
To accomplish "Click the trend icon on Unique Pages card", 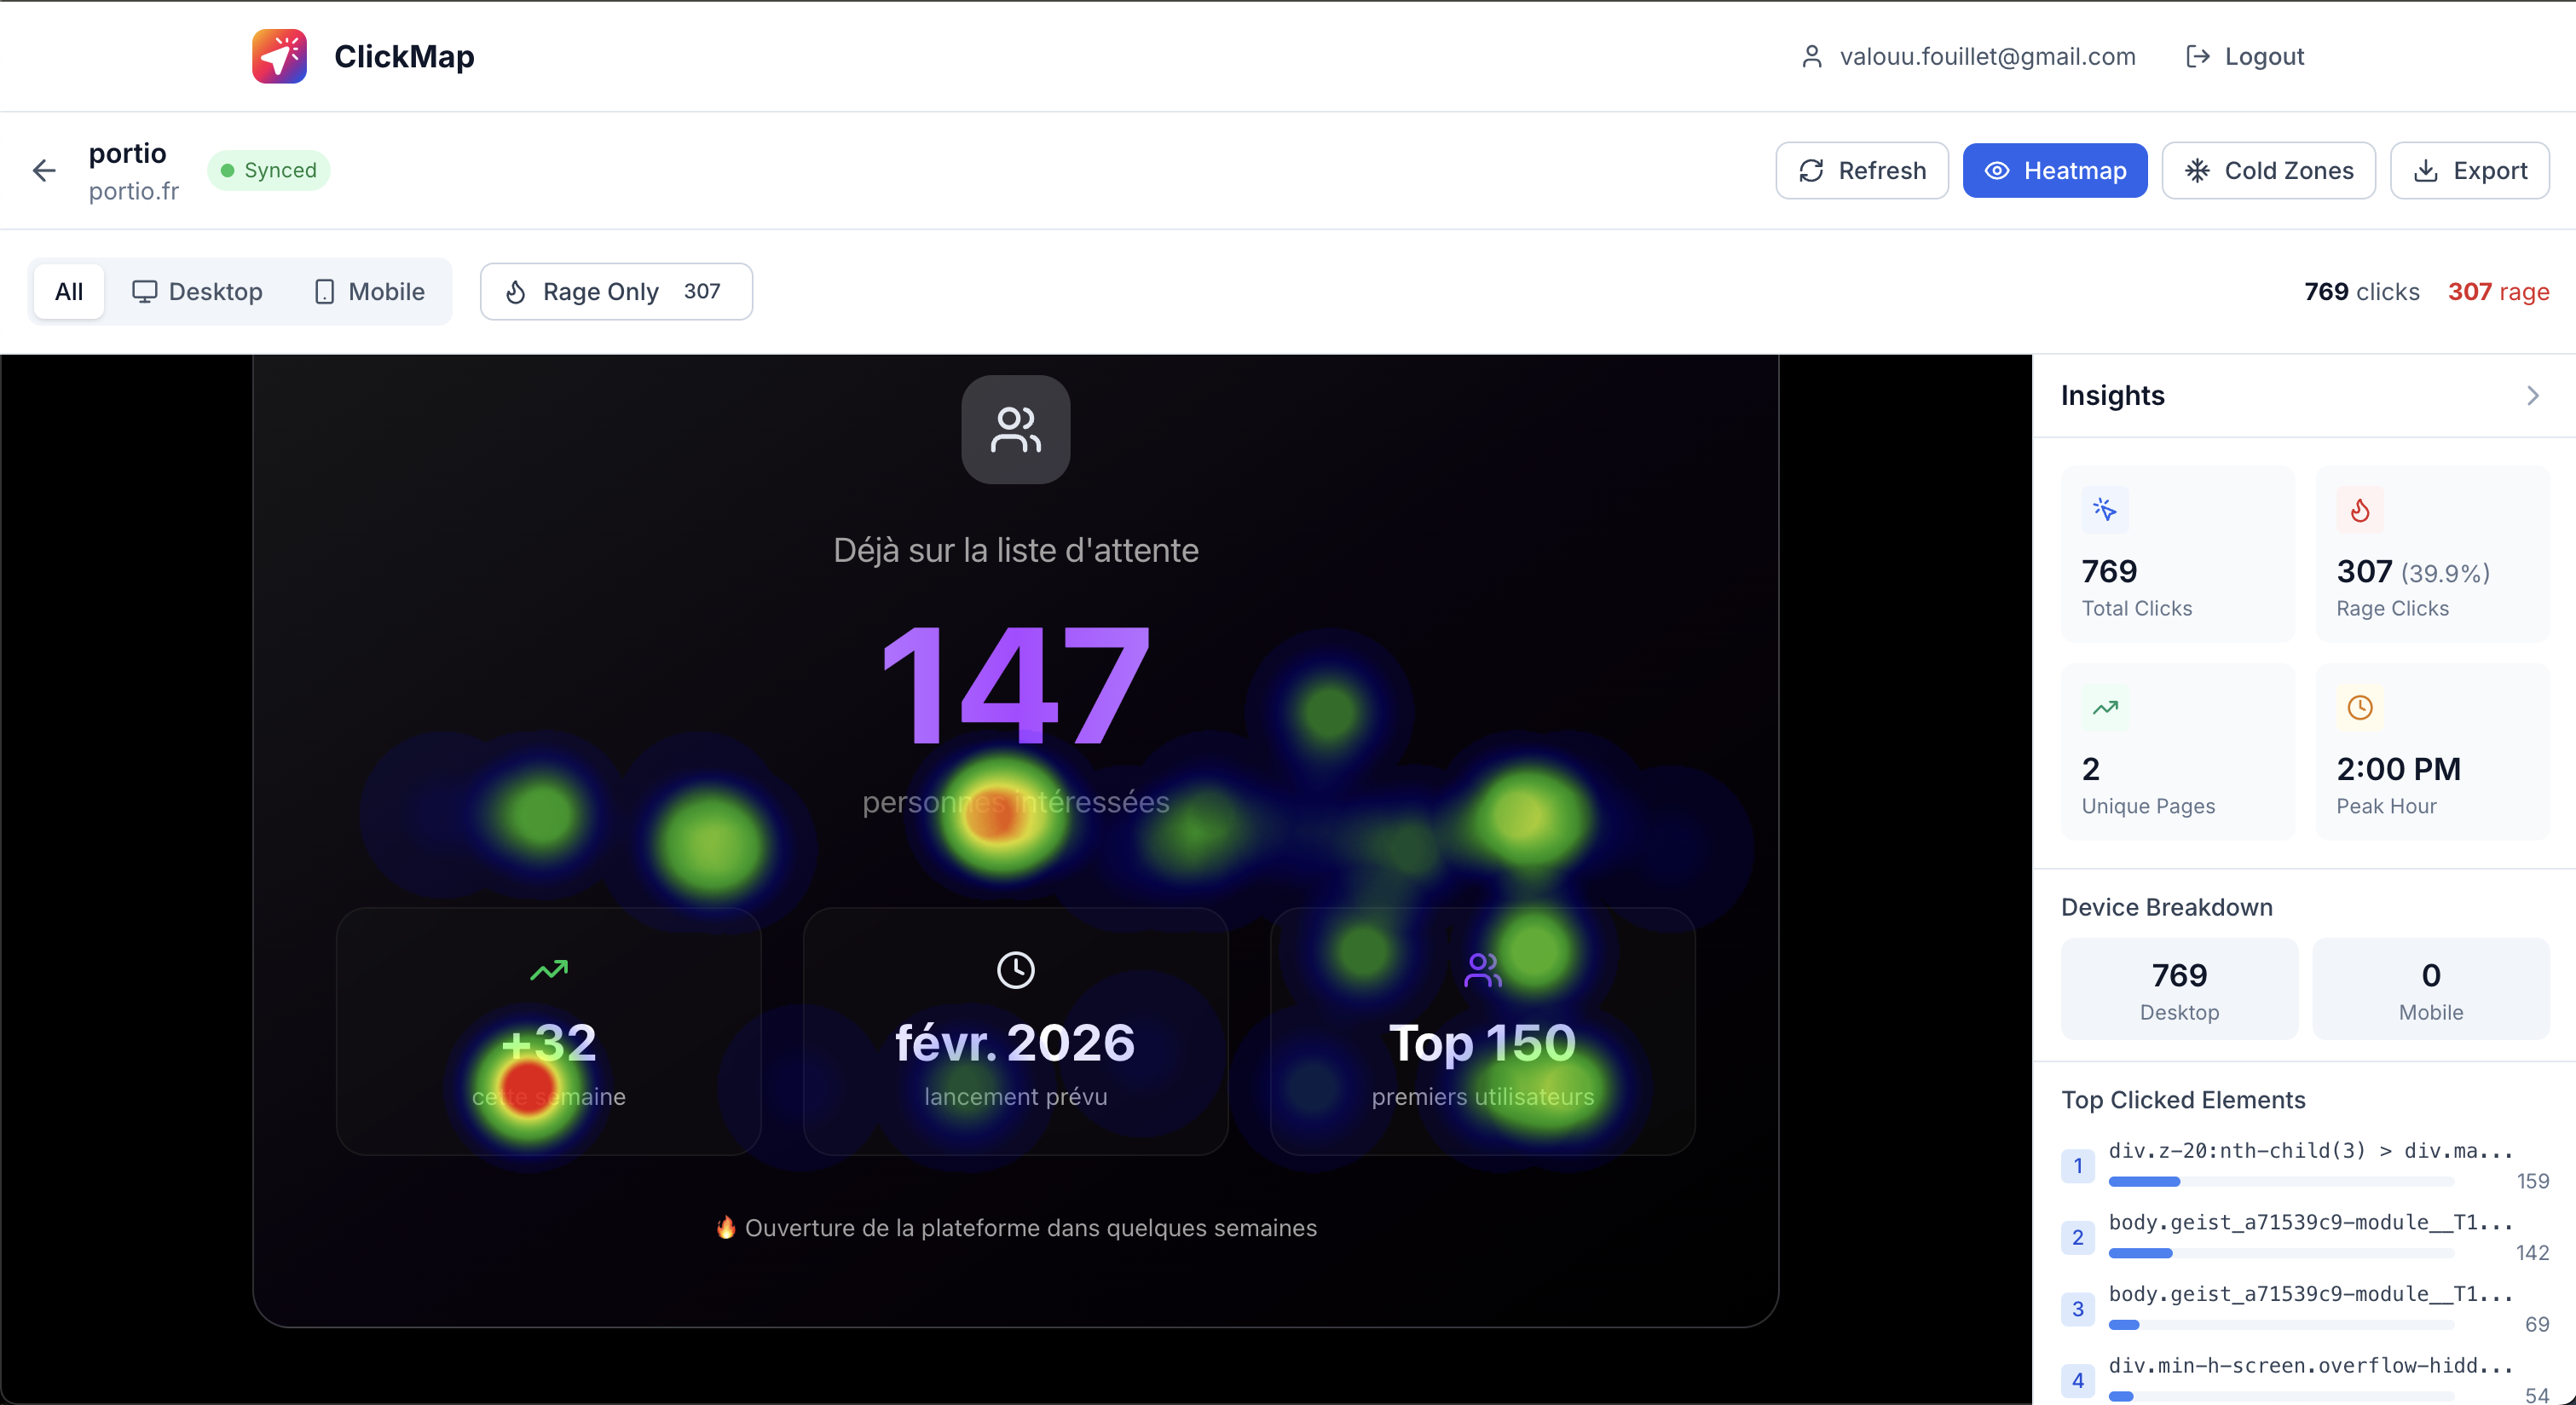I will point(2104,708).
